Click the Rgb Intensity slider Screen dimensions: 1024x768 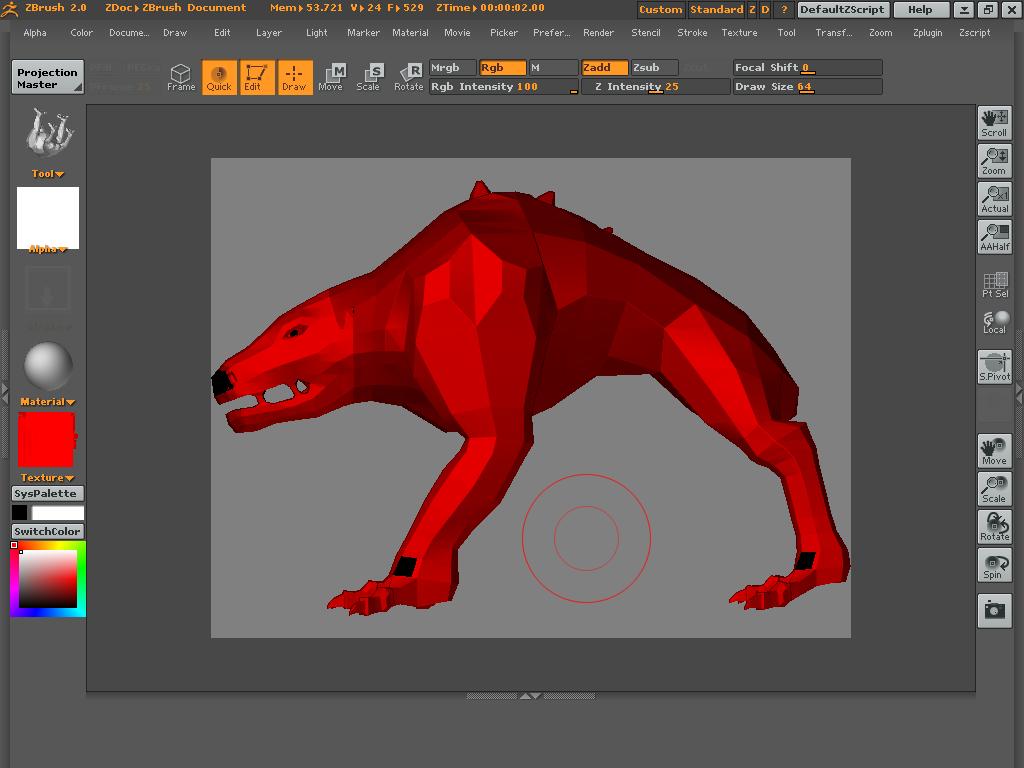[503, 87]
